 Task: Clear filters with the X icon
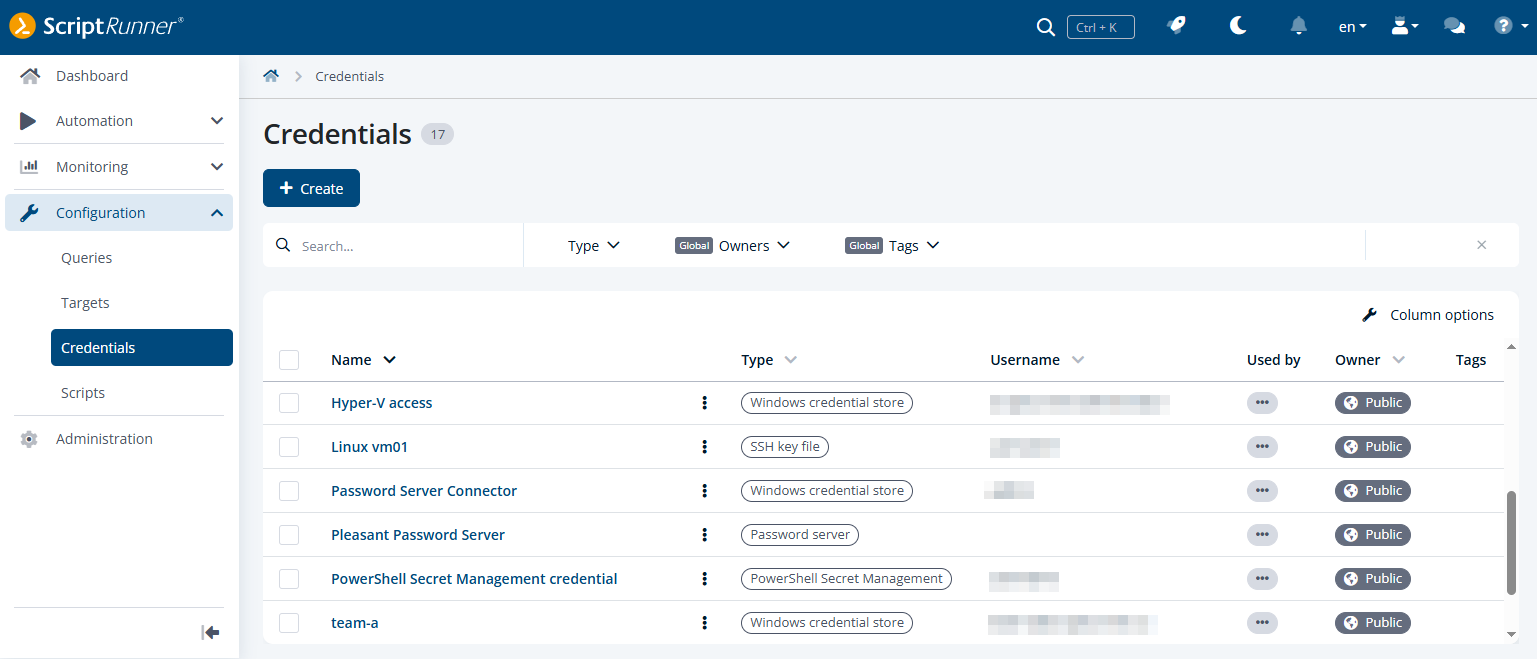tap(1482, 245)
